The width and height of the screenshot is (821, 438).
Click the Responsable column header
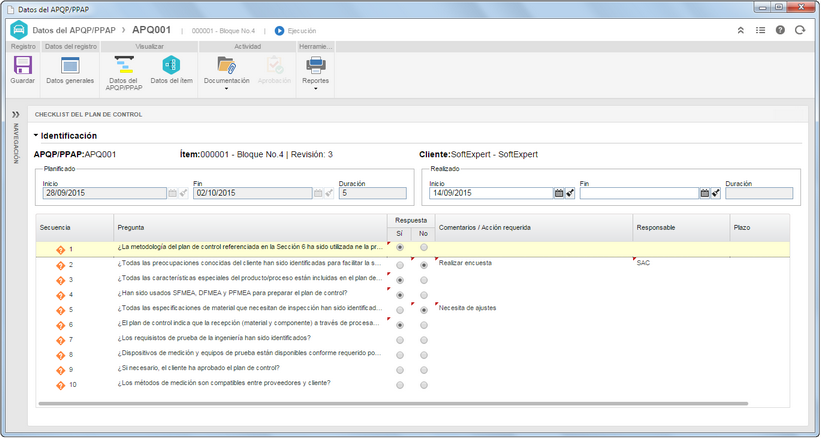[x=681, y=228]
